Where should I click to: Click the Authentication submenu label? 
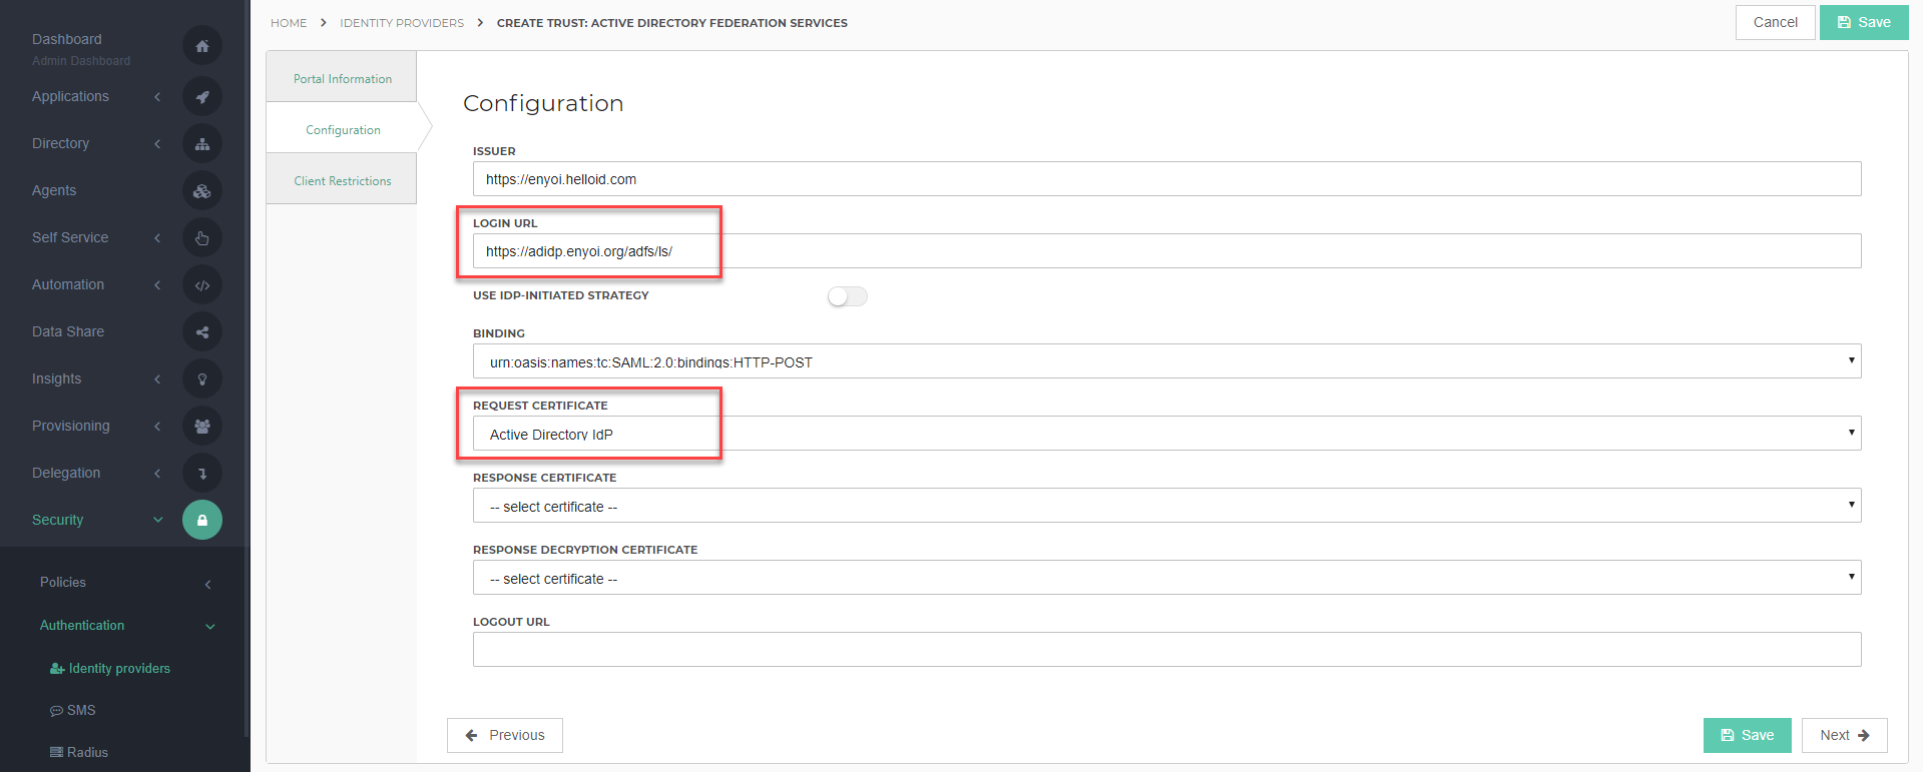coord(82,625)
